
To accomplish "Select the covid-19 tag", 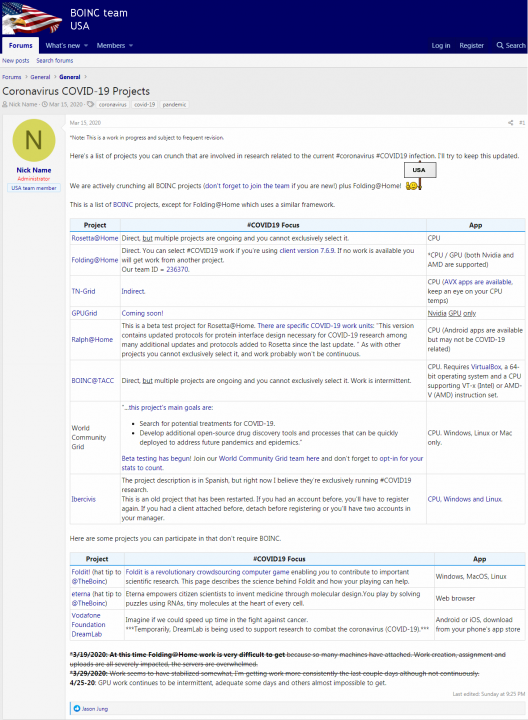I will (144, 105).
